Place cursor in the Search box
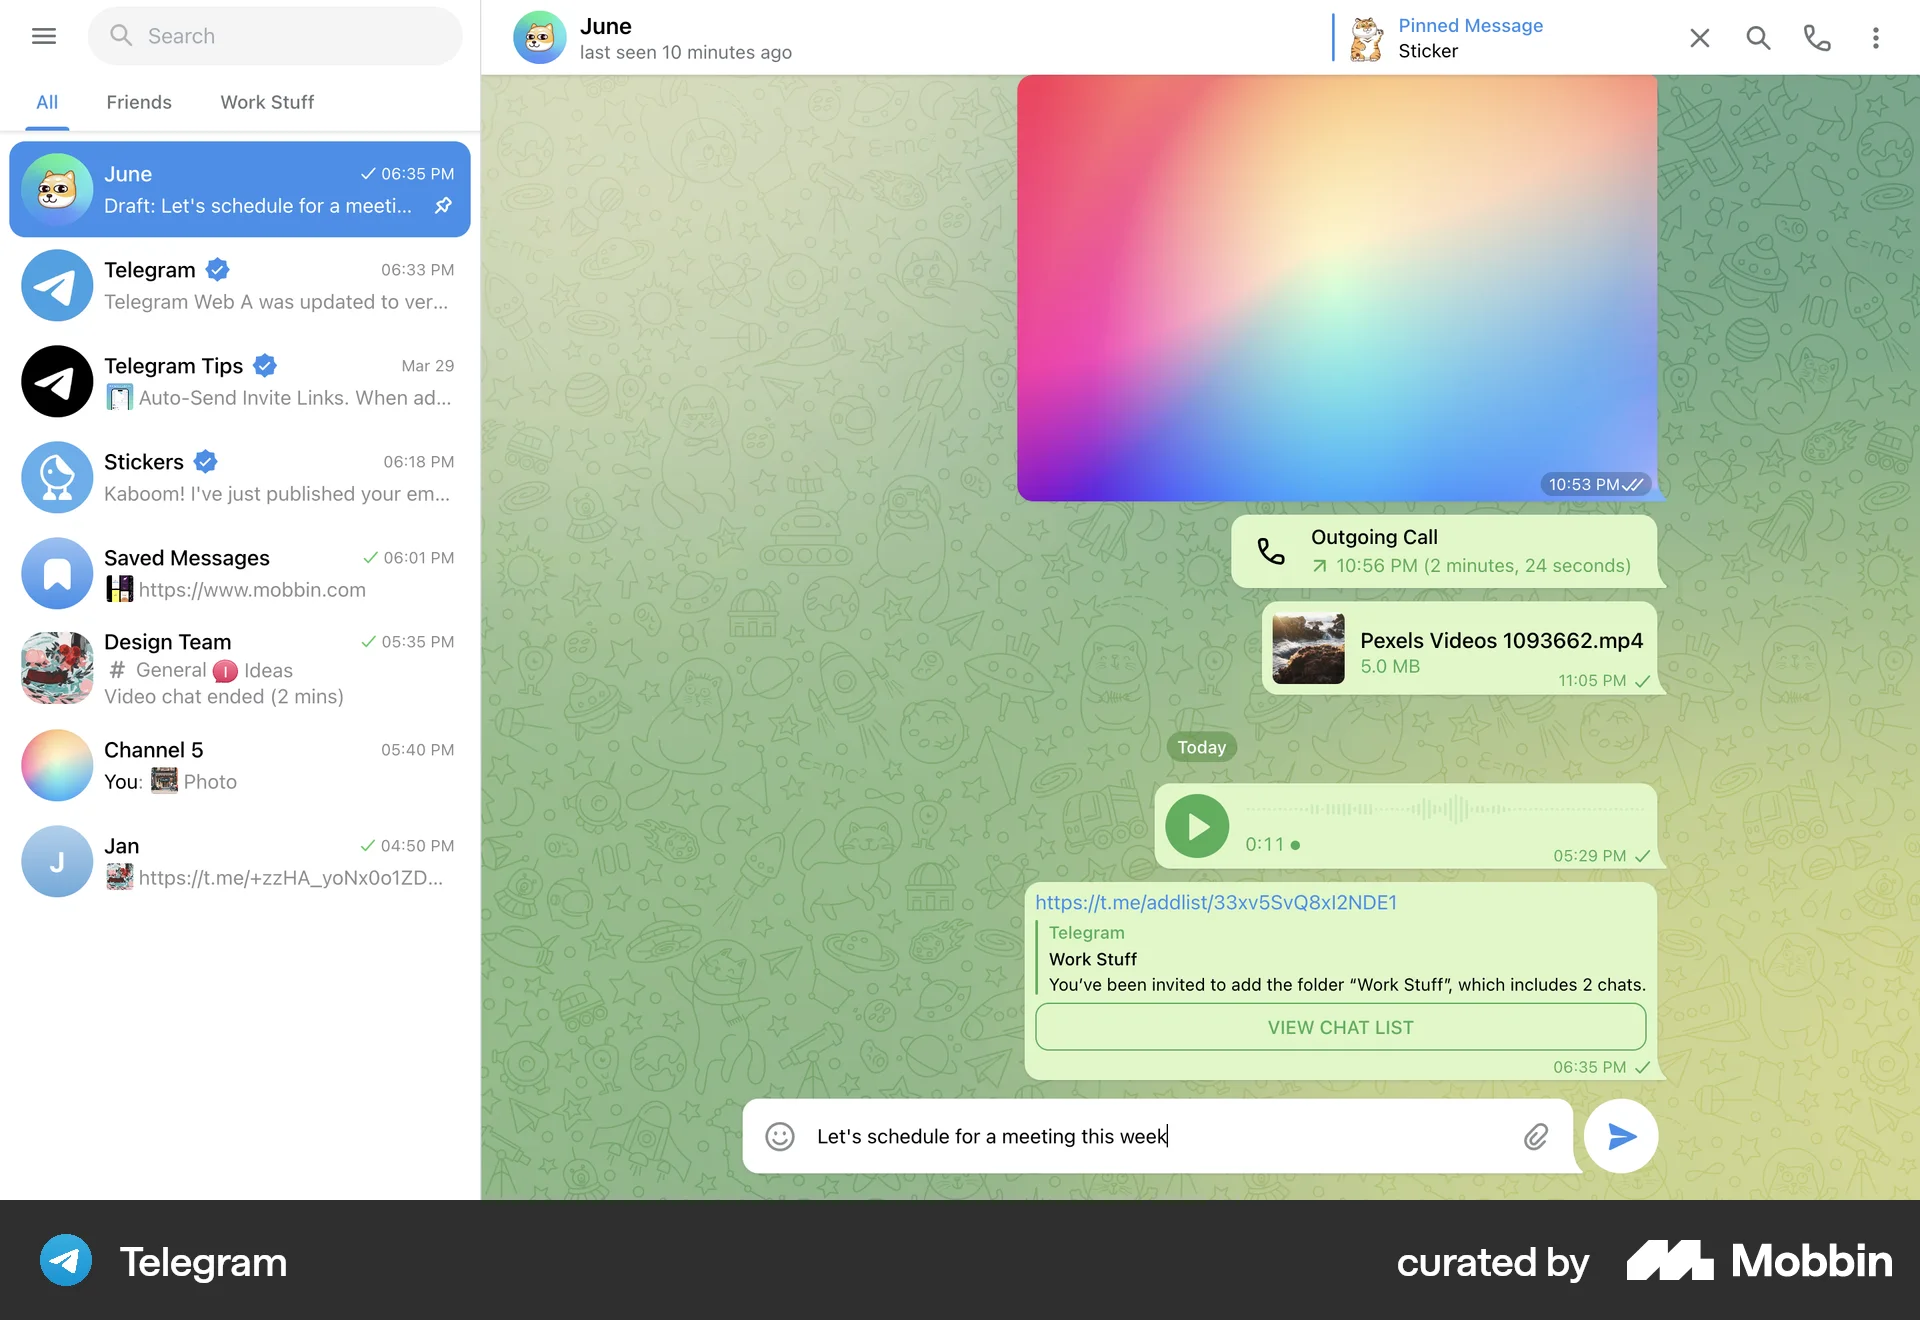Image resolution: width=1920 pixels, height=1320 pixels. [x=275, y=36]
